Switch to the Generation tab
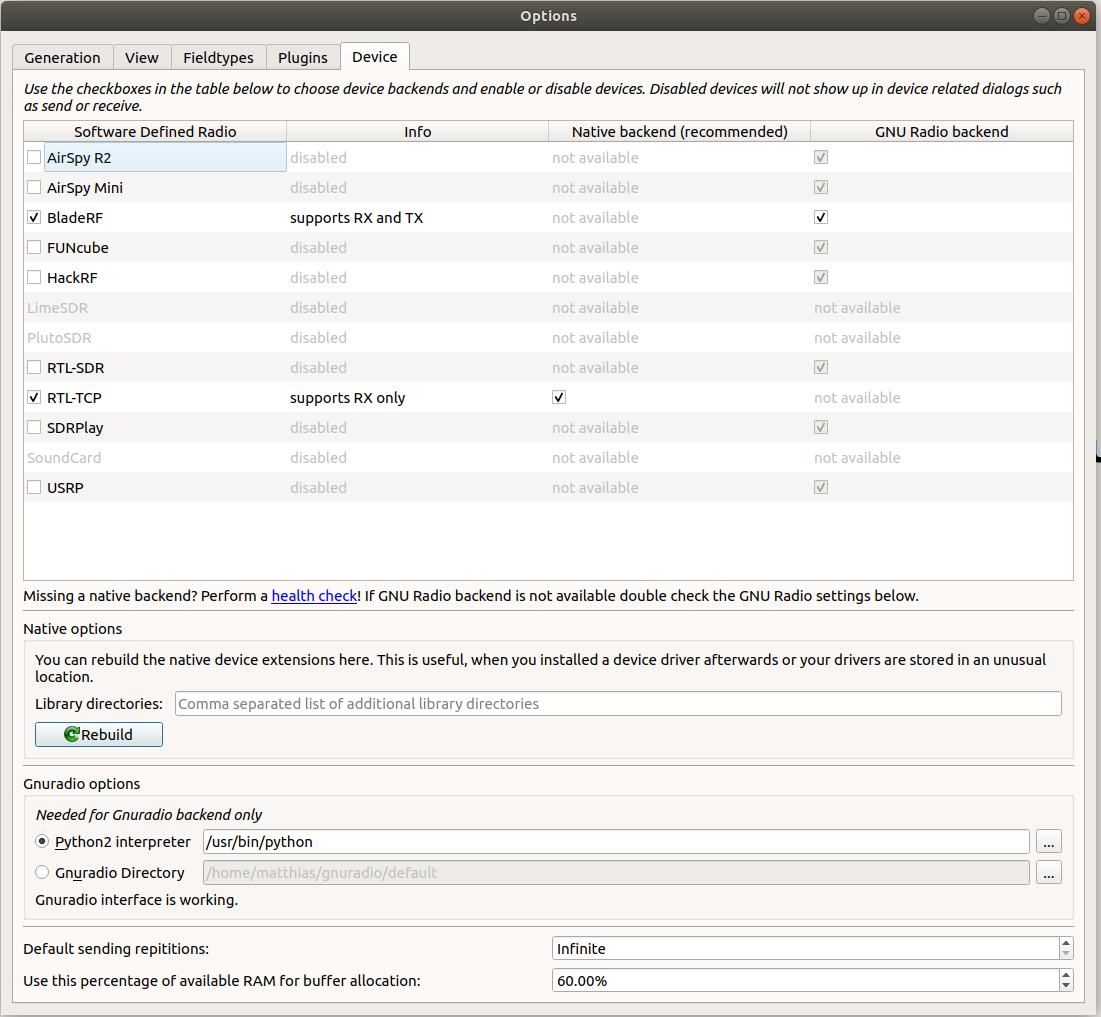 pyautogui.click(x=62, y=58)
